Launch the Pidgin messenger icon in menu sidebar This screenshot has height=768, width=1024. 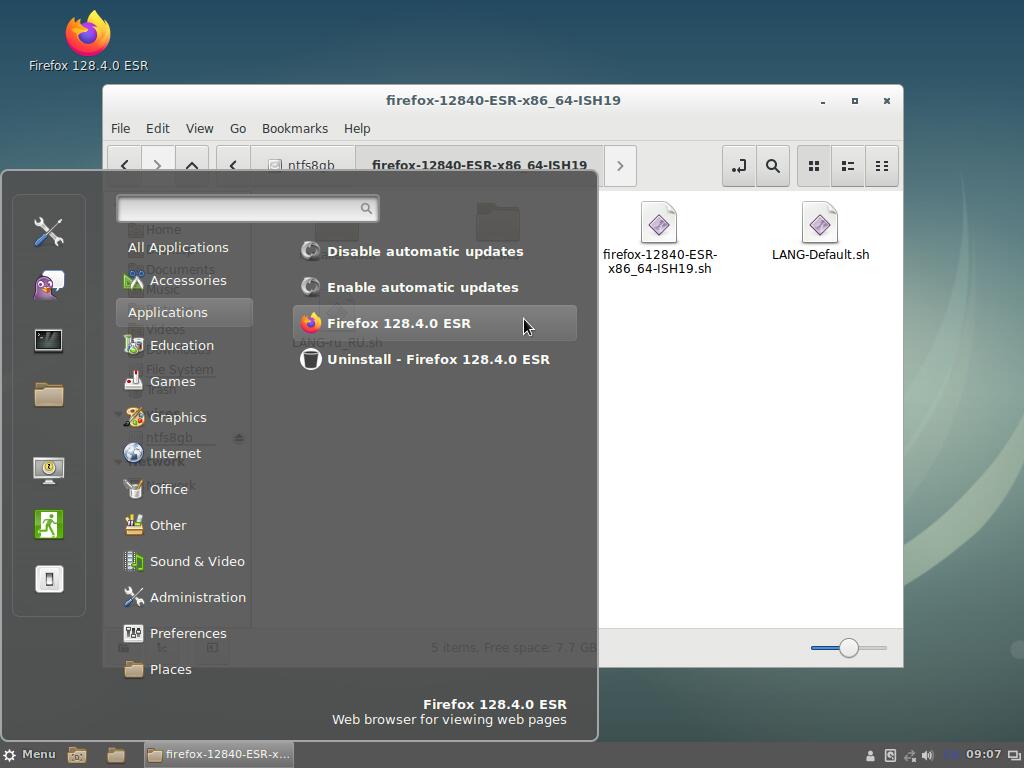point(49,285)
